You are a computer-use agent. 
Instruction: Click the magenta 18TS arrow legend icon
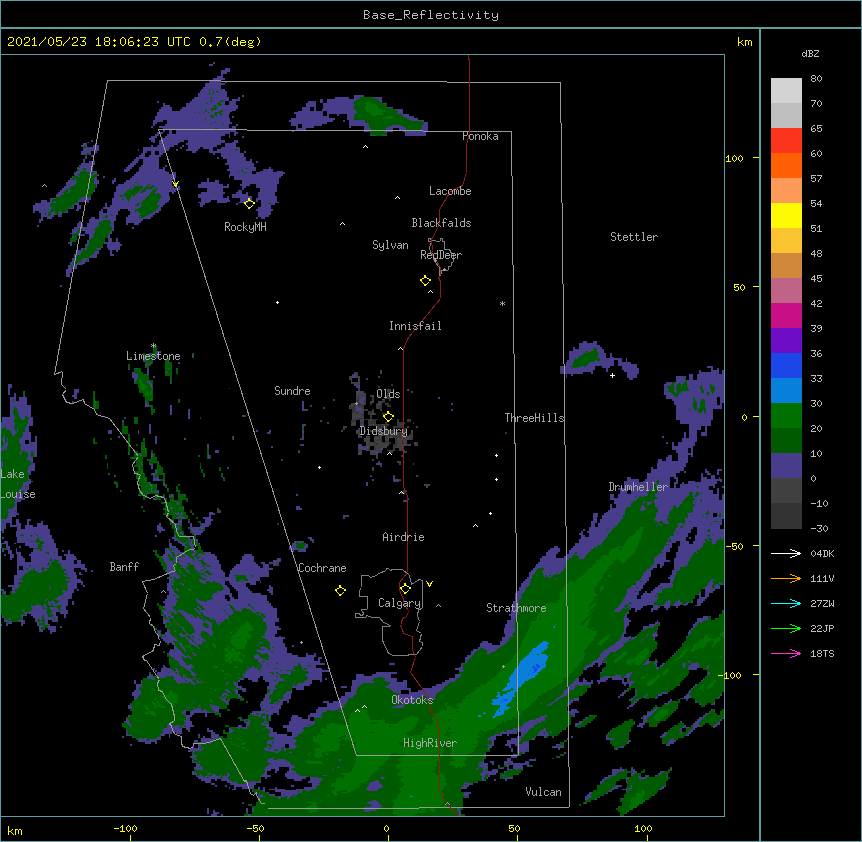786,653
